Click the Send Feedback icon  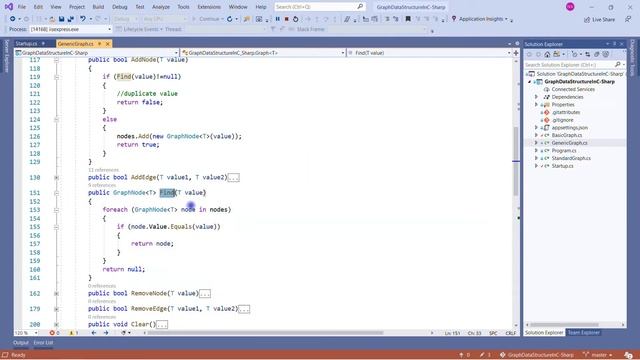628,19
